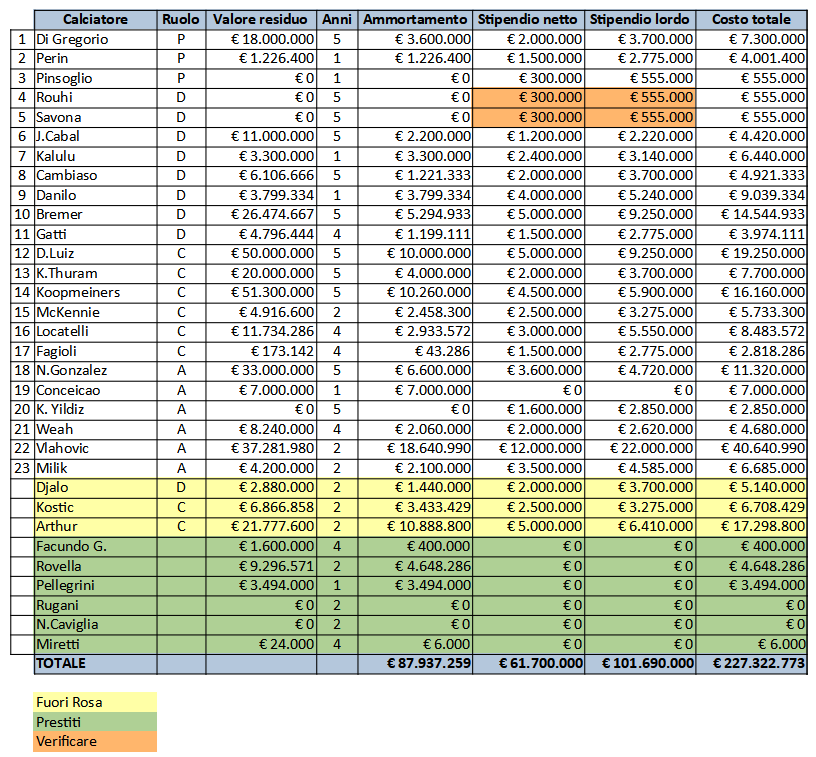Click the orange Savona stipendio lordo cell
This screenshot has height=757, width=816.
pyautogui.click(x=640, y=117)
